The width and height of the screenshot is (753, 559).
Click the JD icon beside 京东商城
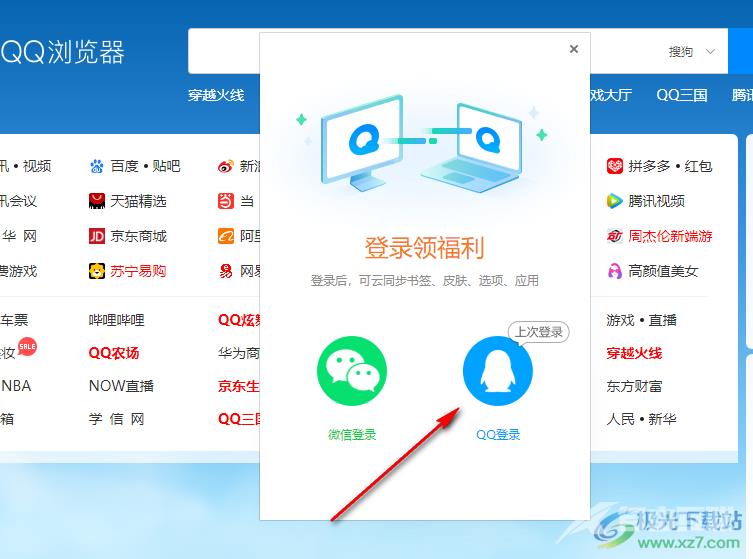pos(97,236)
